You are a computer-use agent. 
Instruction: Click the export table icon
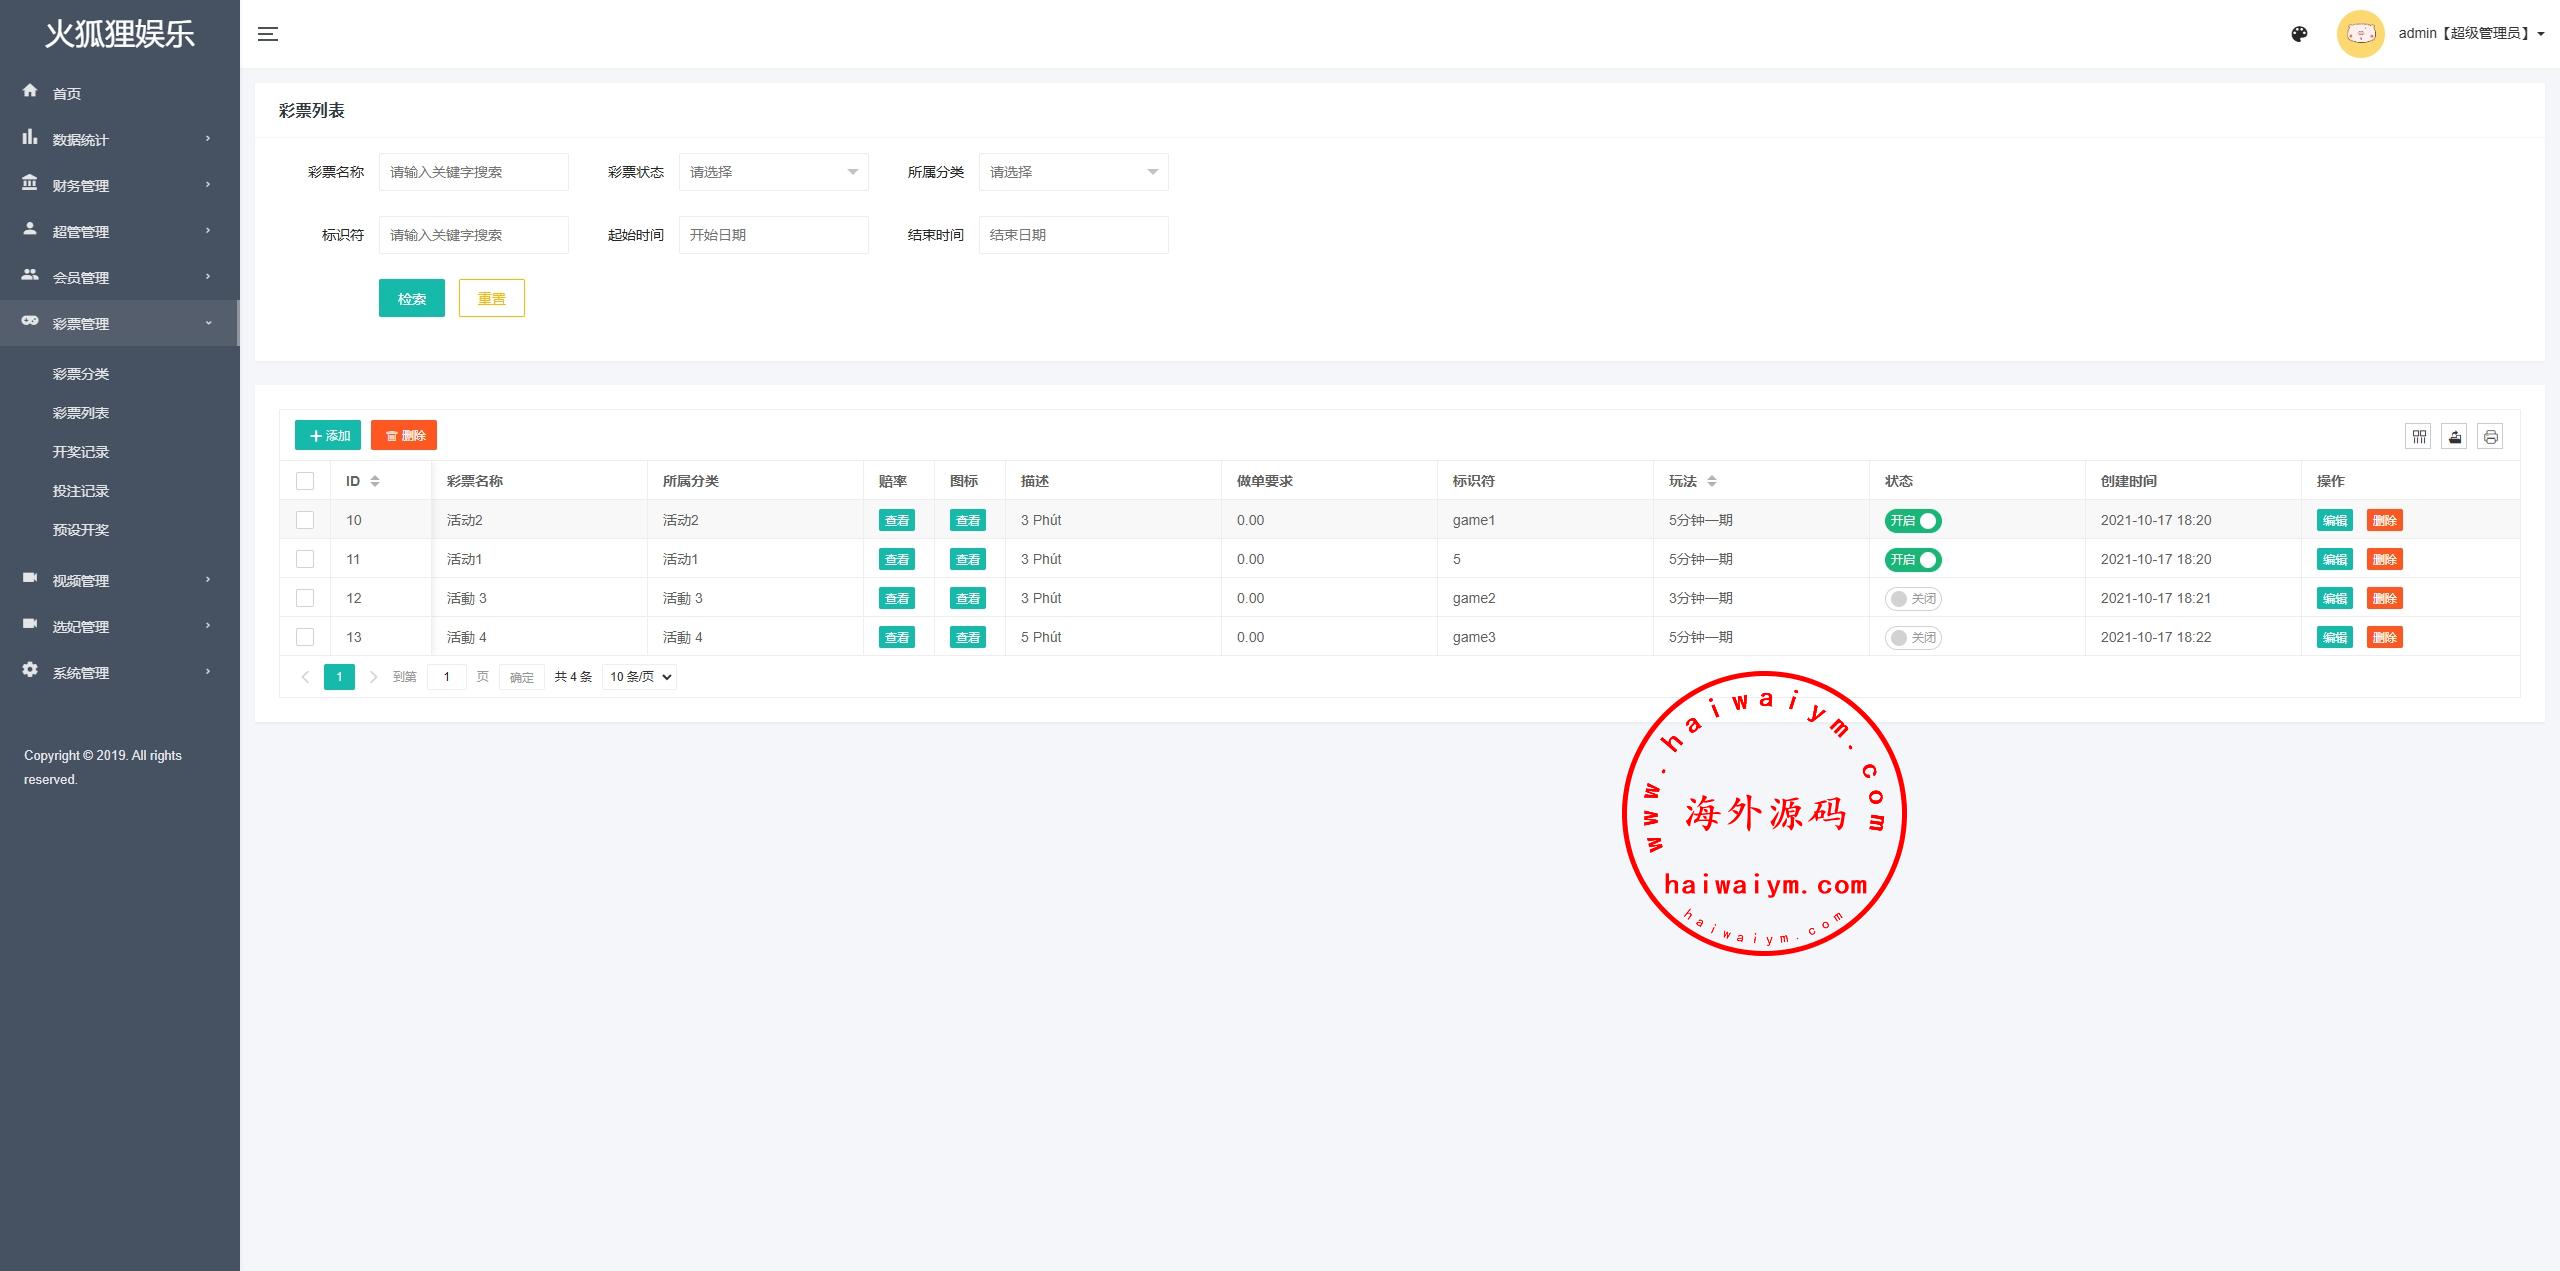click(x=2454, y=436)
